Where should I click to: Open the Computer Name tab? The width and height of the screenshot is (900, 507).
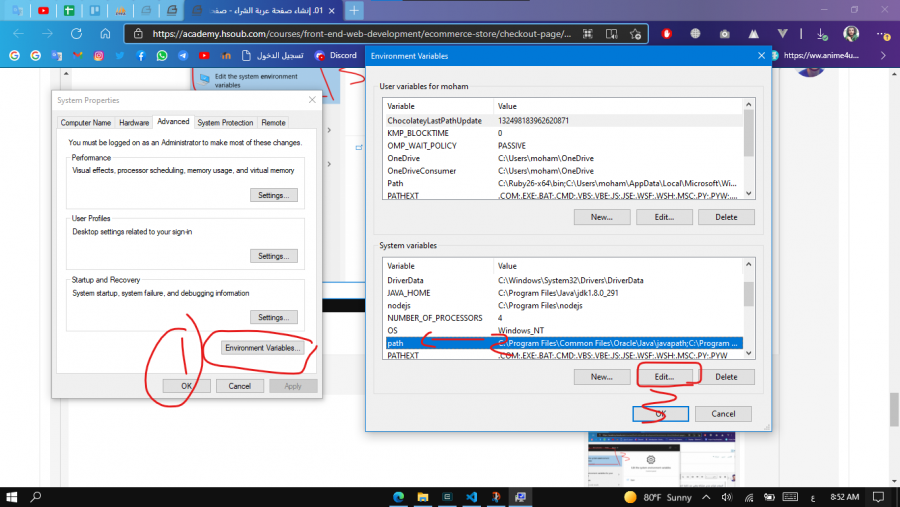pos(86,122)
